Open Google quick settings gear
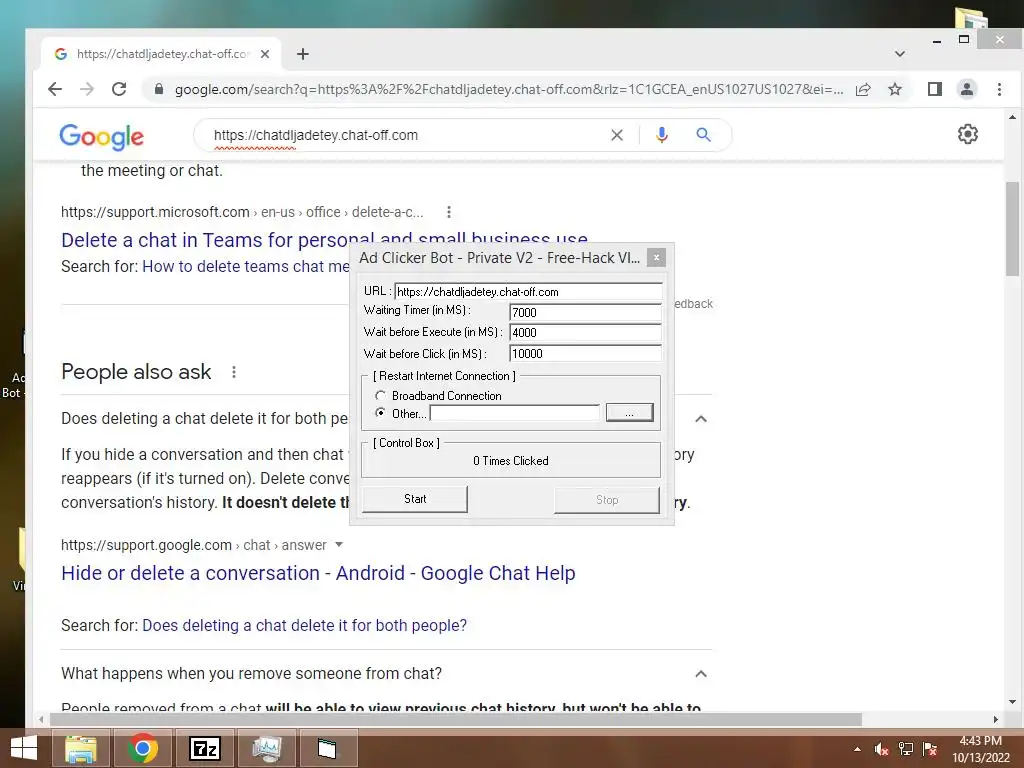 pyautogui.click(x=968, y=135)
